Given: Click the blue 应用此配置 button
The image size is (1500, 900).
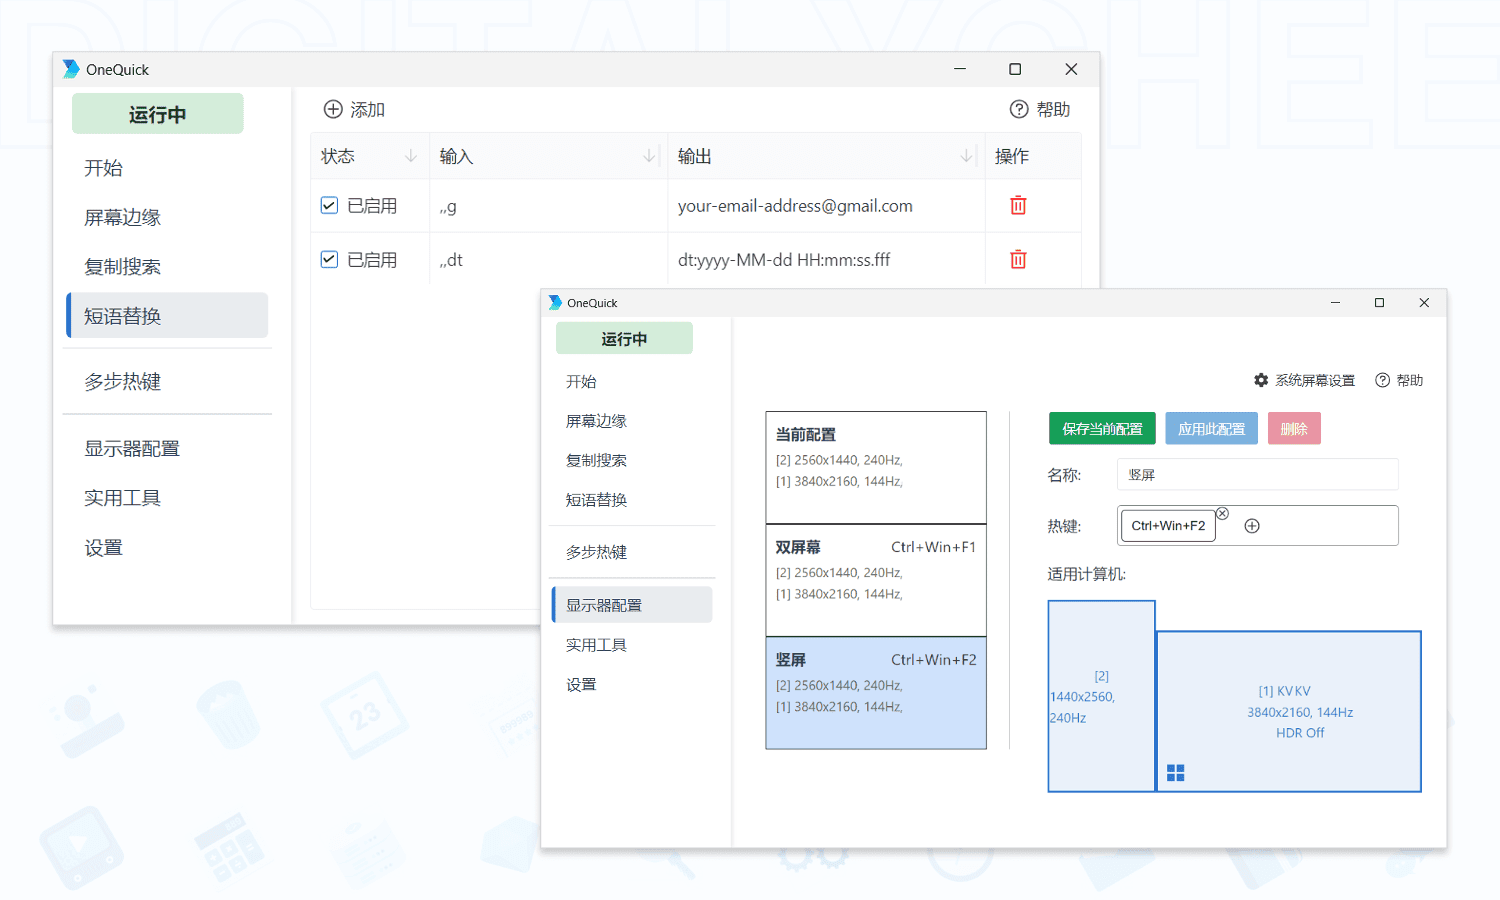Looking at the screenshot, I should click(x=1211, y=429).
